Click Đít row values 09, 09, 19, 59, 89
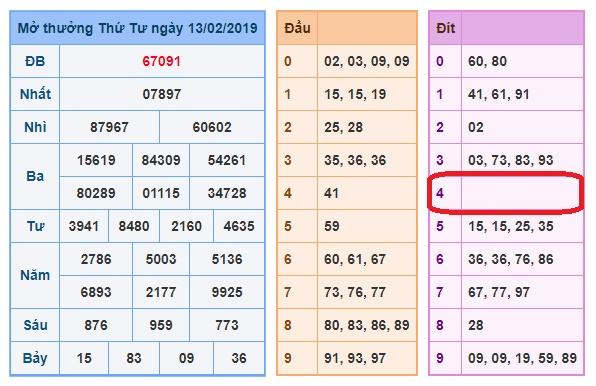This screenshot has height=386, width=596. pos(522,358)
